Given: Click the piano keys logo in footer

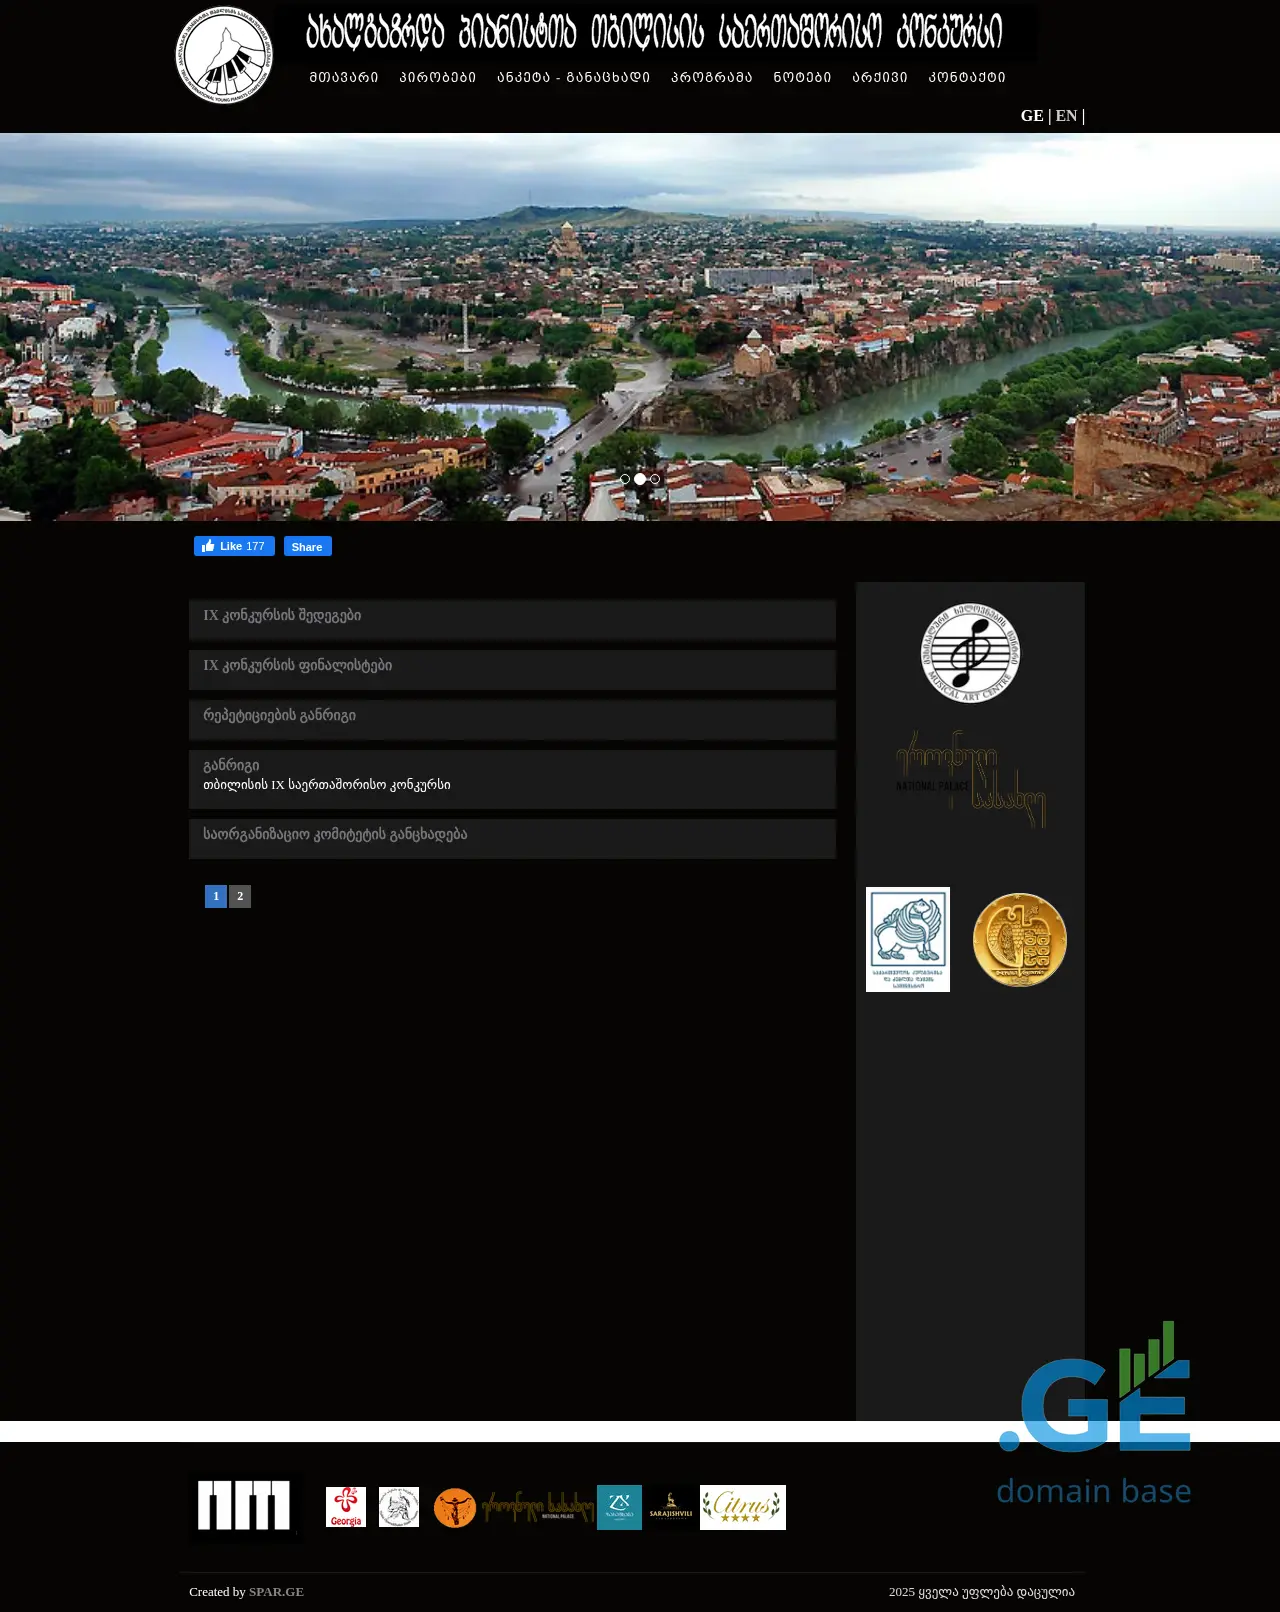Looking at the screenshot, I should 244,1506.
